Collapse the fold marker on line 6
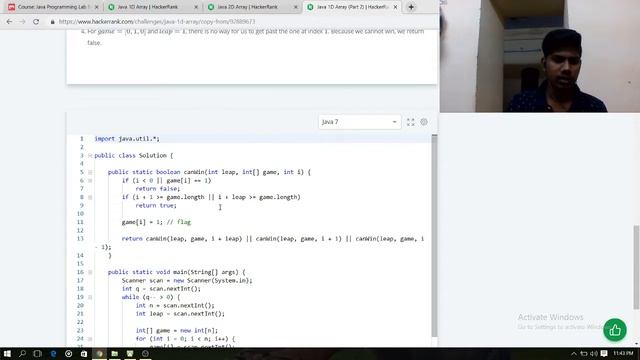This screenshot has height=360, width=640. pyautogui.click(x=90, y=180)
